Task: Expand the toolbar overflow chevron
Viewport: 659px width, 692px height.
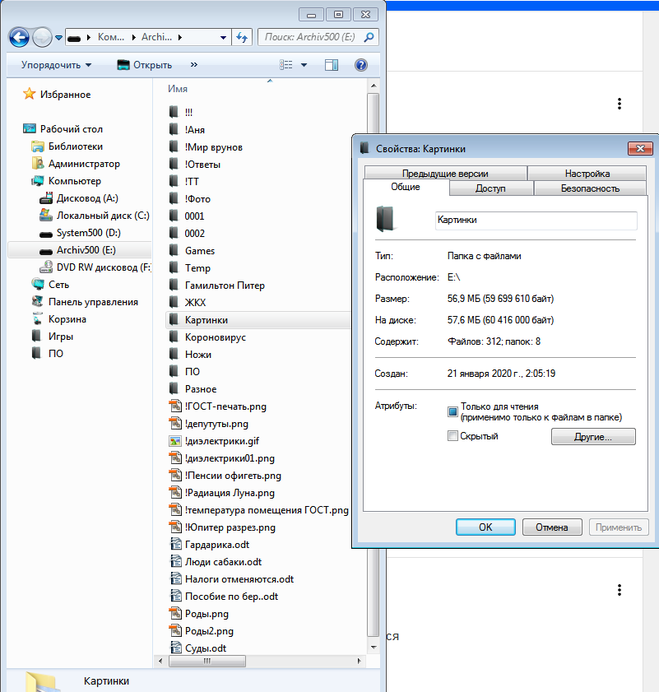Action: (x=193, y=65)
